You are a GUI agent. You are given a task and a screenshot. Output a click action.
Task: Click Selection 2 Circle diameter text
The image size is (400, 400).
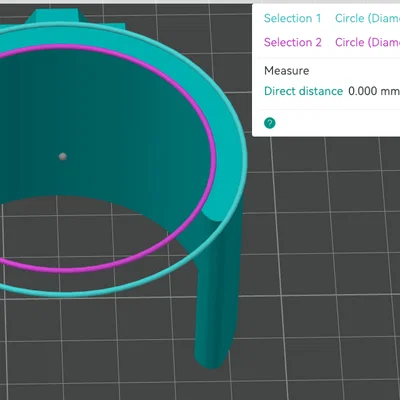click(367, 42)
